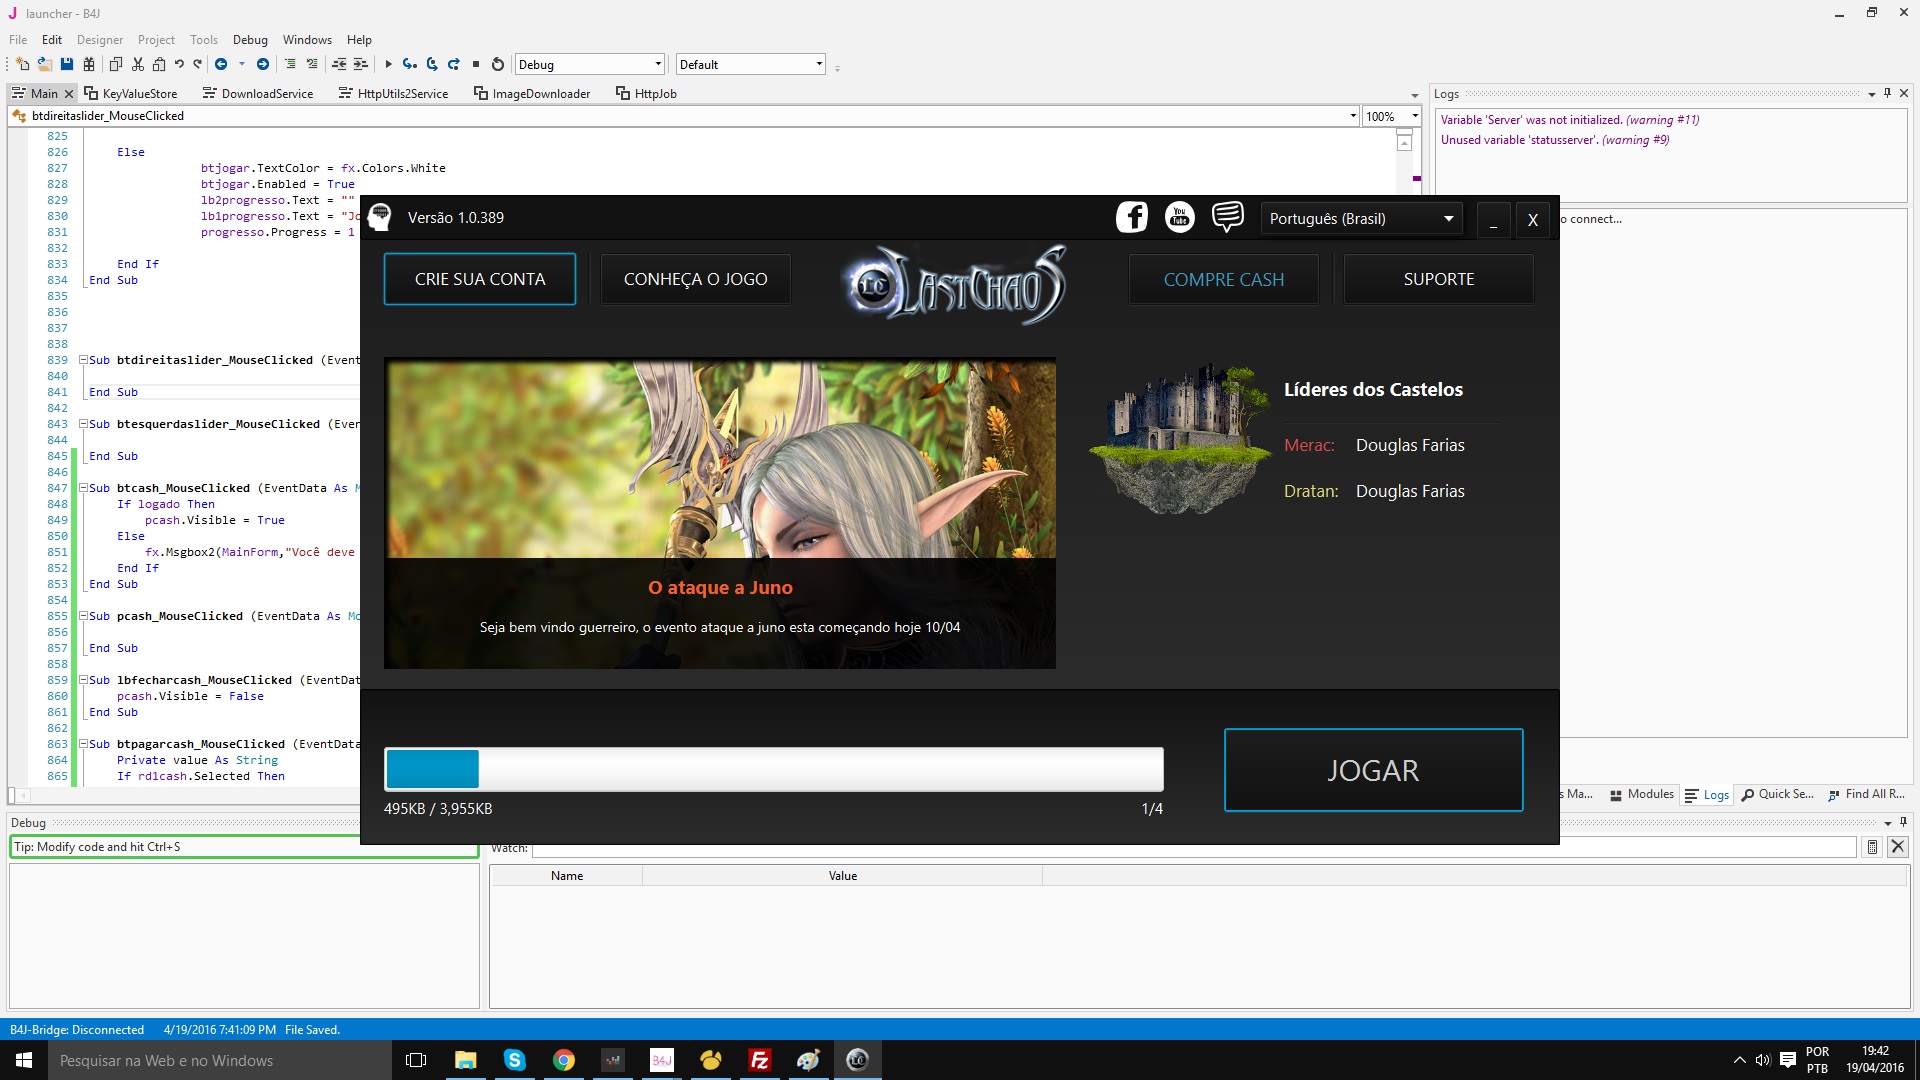Open the 100% zoom dropdown
The image size is (1920, 1080).
(x=1391, y=116)
